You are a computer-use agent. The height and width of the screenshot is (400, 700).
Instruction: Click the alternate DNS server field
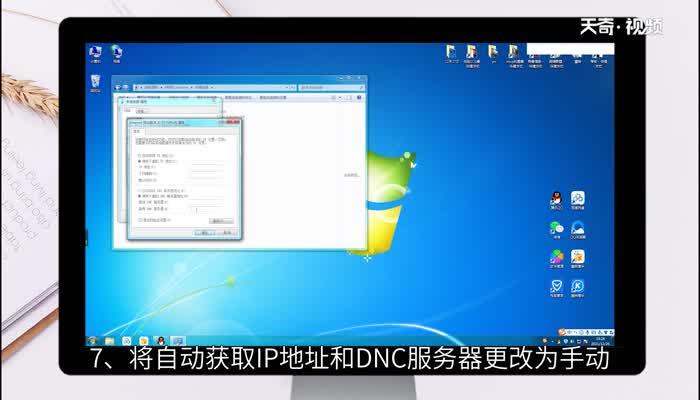(207, 209)
